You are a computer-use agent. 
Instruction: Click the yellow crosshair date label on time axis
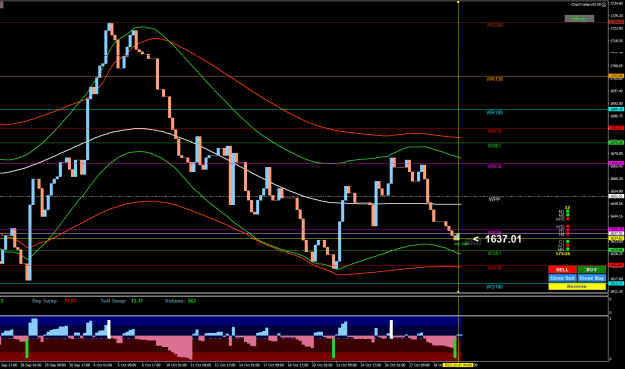458,365
